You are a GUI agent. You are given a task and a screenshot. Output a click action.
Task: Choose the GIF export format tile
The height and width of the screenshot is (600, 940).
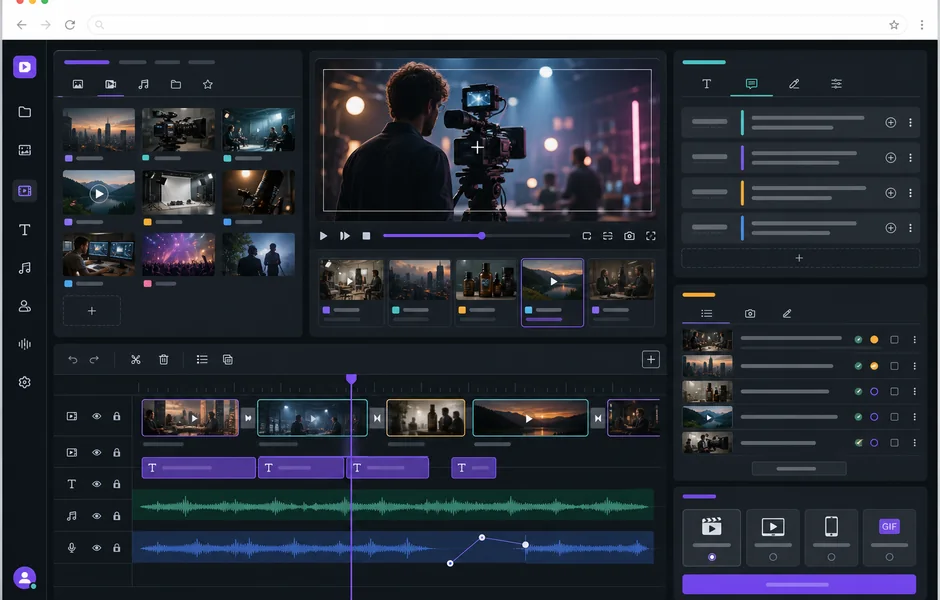pos(889,538)
